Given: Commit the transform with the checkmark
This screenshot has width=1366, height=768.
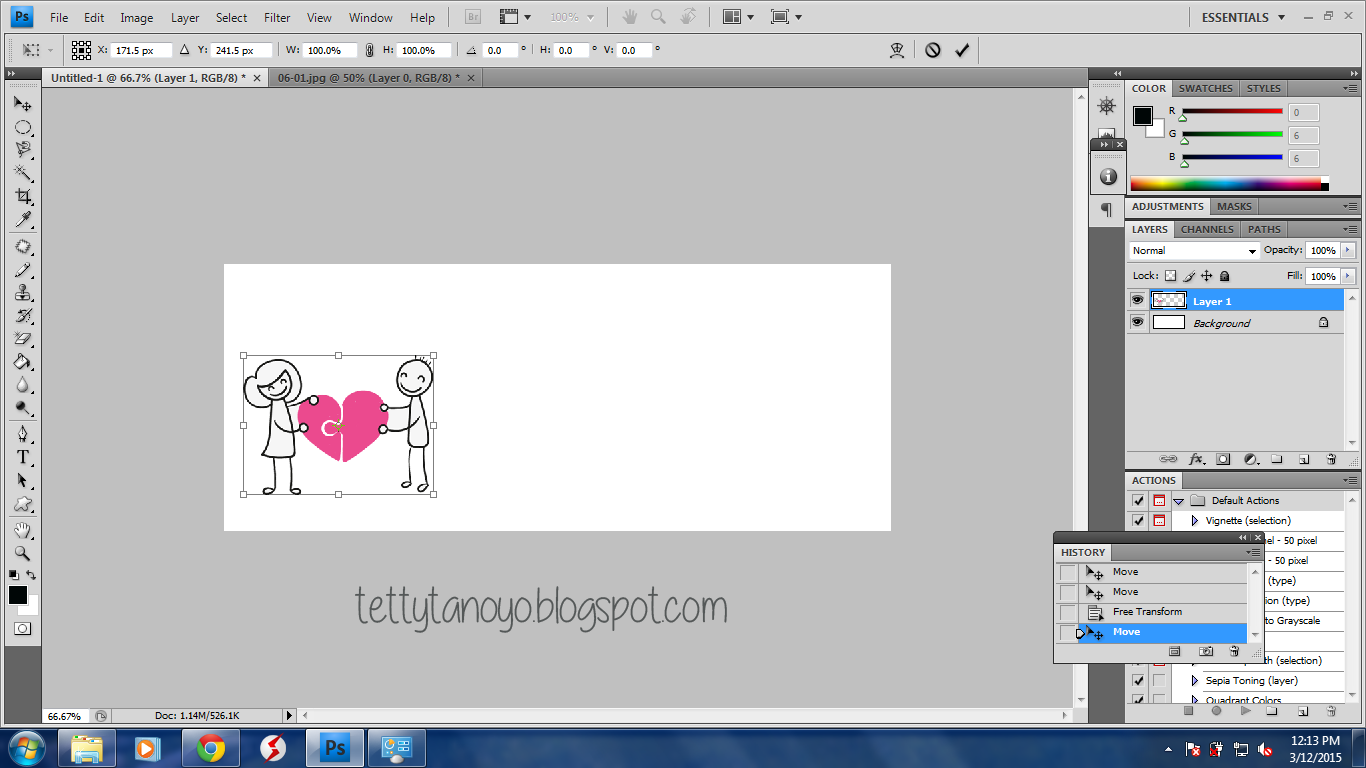Looking at the screenshot, I should tap(962, 50).
